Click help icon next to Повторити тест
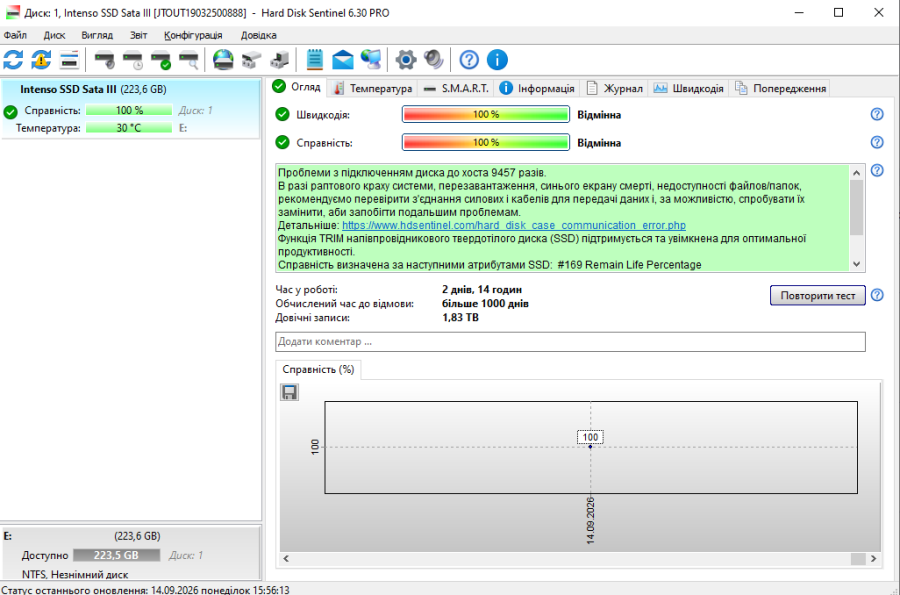This screenshot has height=595, width=900. [x=877, y=295]
